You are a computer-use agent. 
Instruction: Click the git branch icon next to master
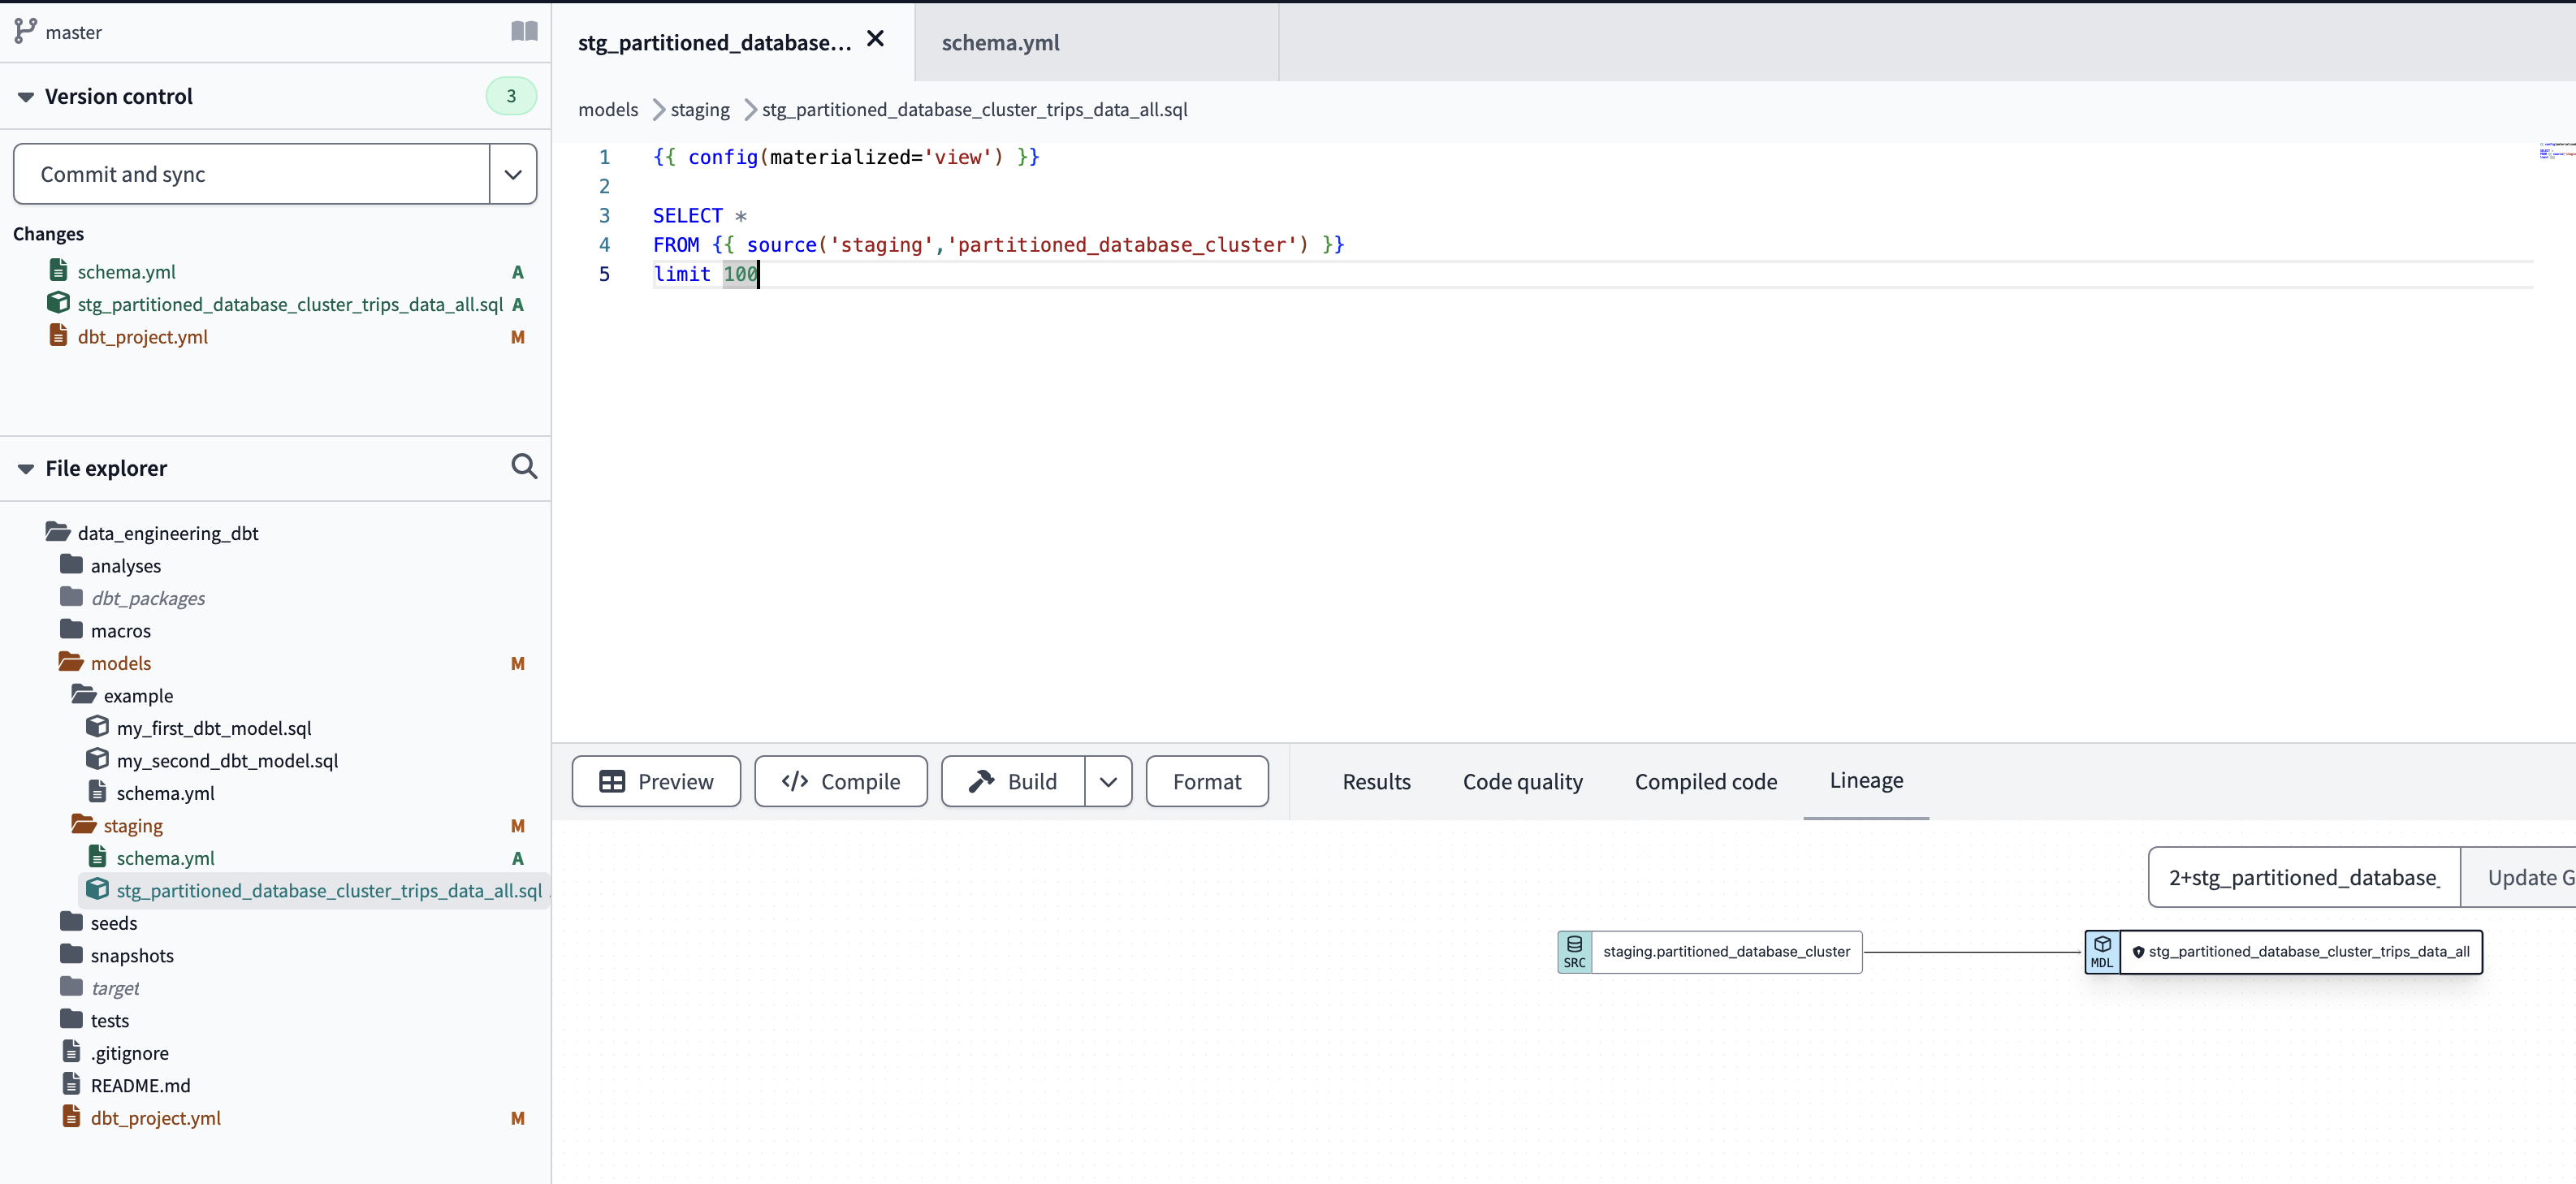pos(25,31)
